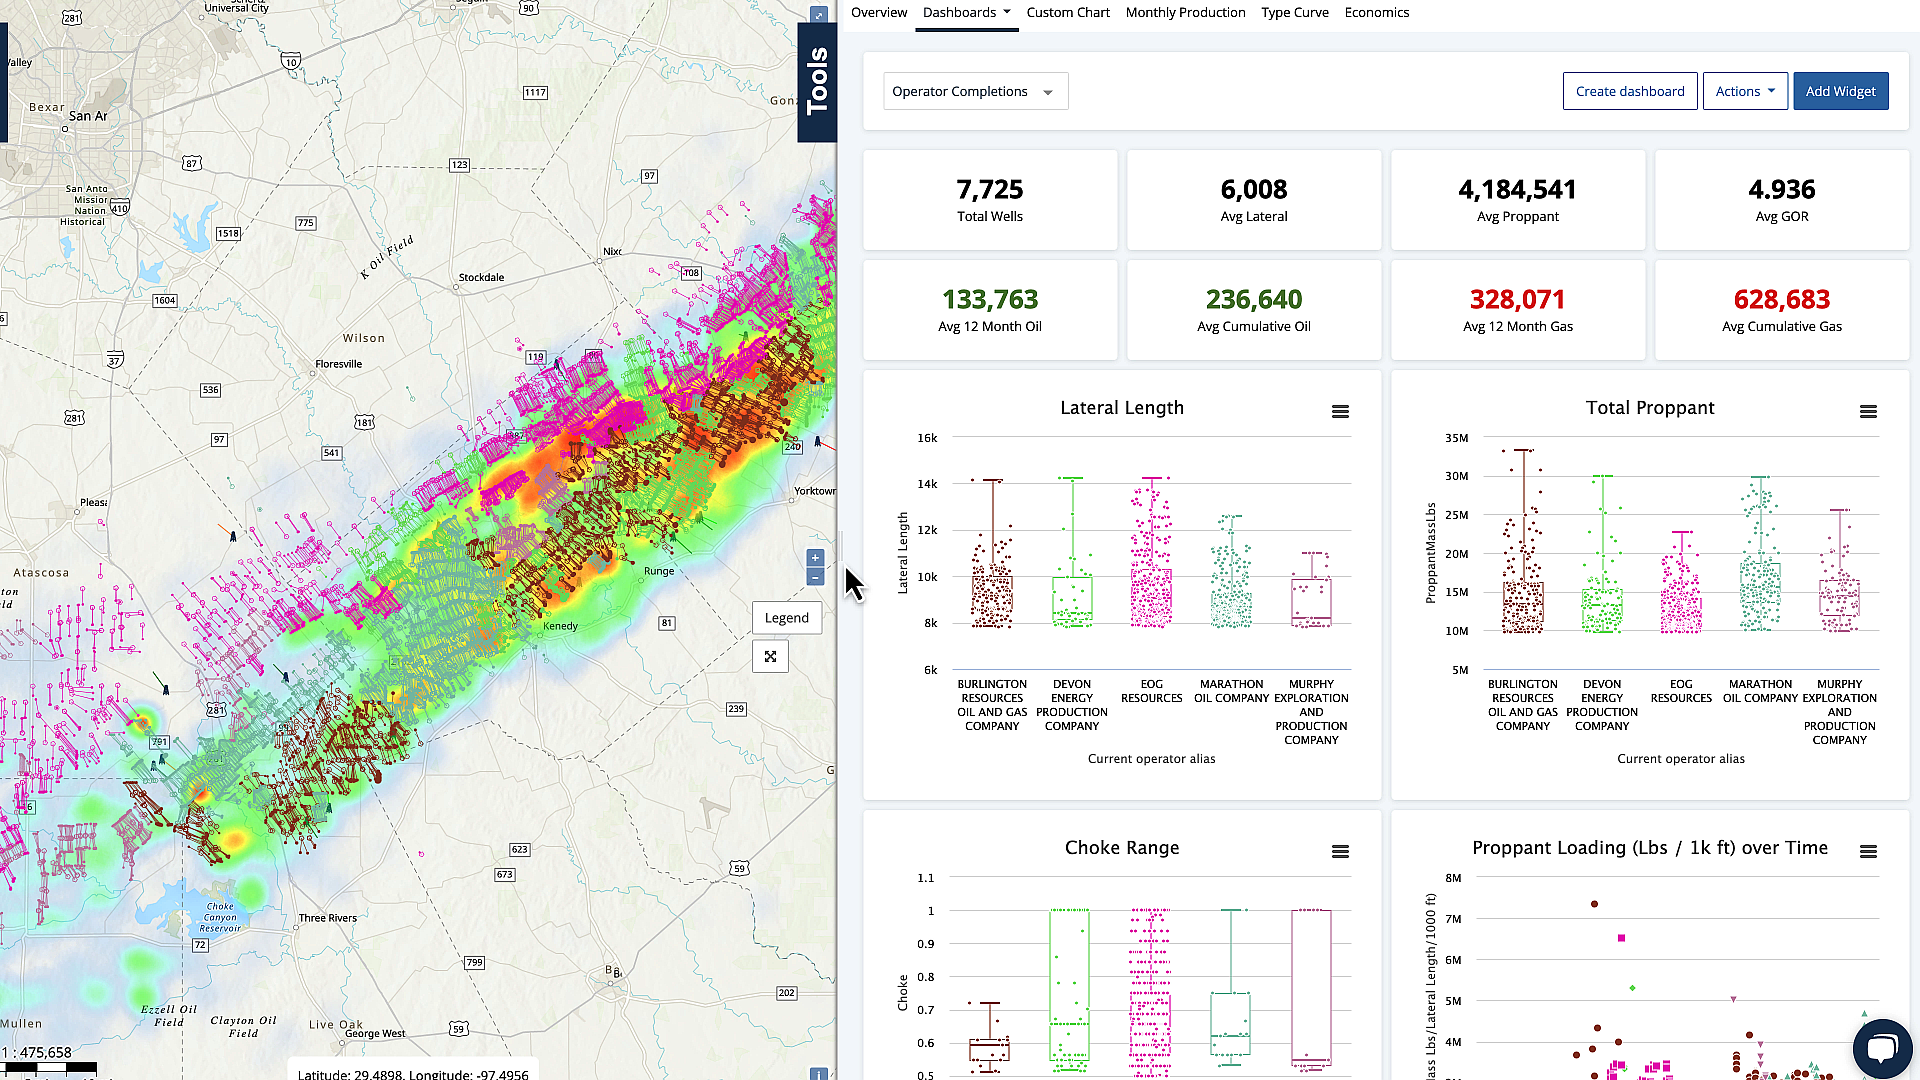Switch to the Type Curve tab
Image resolution: width=1920 pixels, height=1080 pixels.
pyautogui.click(x=1294, y=13)
